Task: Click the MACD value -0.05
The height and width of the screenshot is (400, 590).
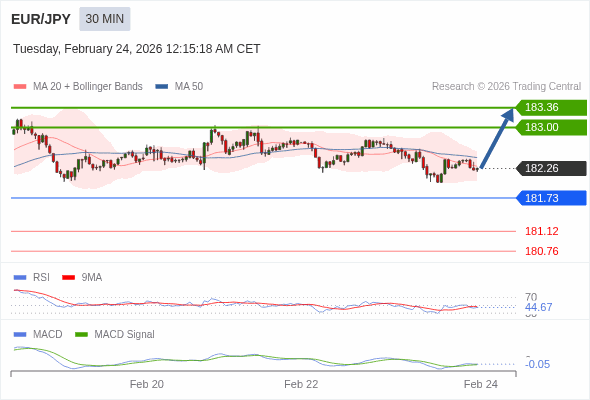Action: (x=537, y=364)
